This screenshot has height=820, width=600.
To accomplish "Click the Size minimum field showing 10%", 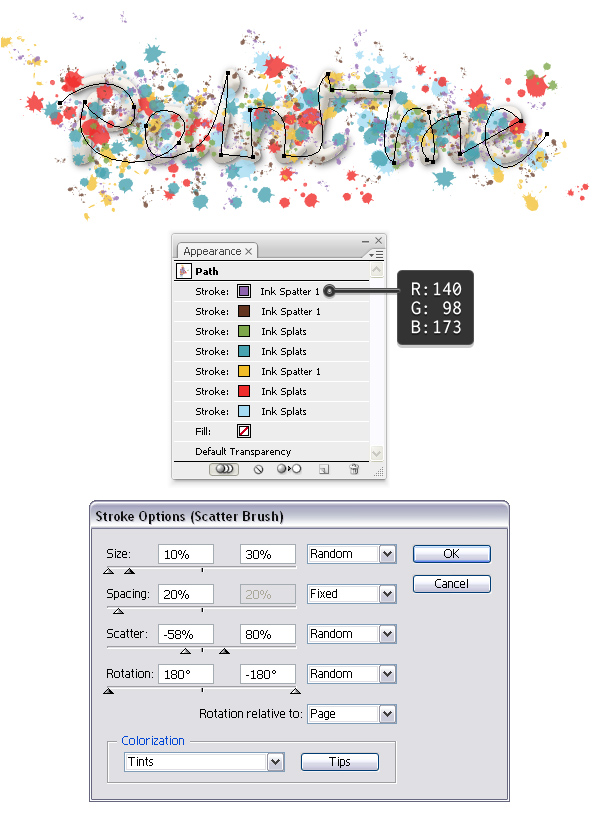I will 186,554.
